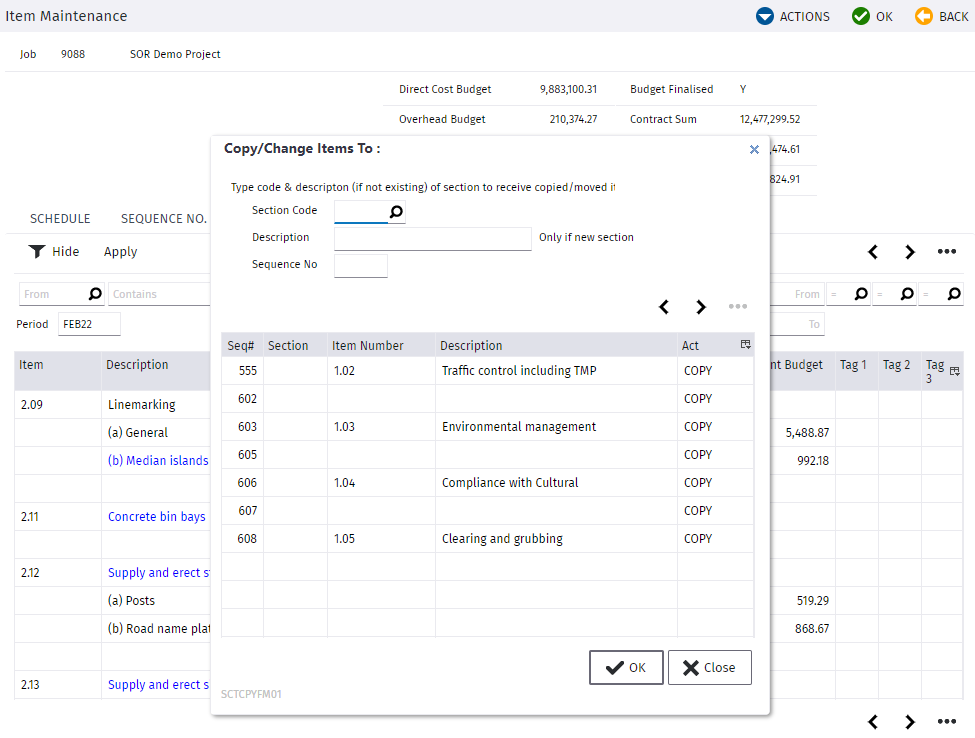Image resolution: width=975 pixels, height=738 pixels.
Task: Go to next page in bottom pager
Action: 910,722
